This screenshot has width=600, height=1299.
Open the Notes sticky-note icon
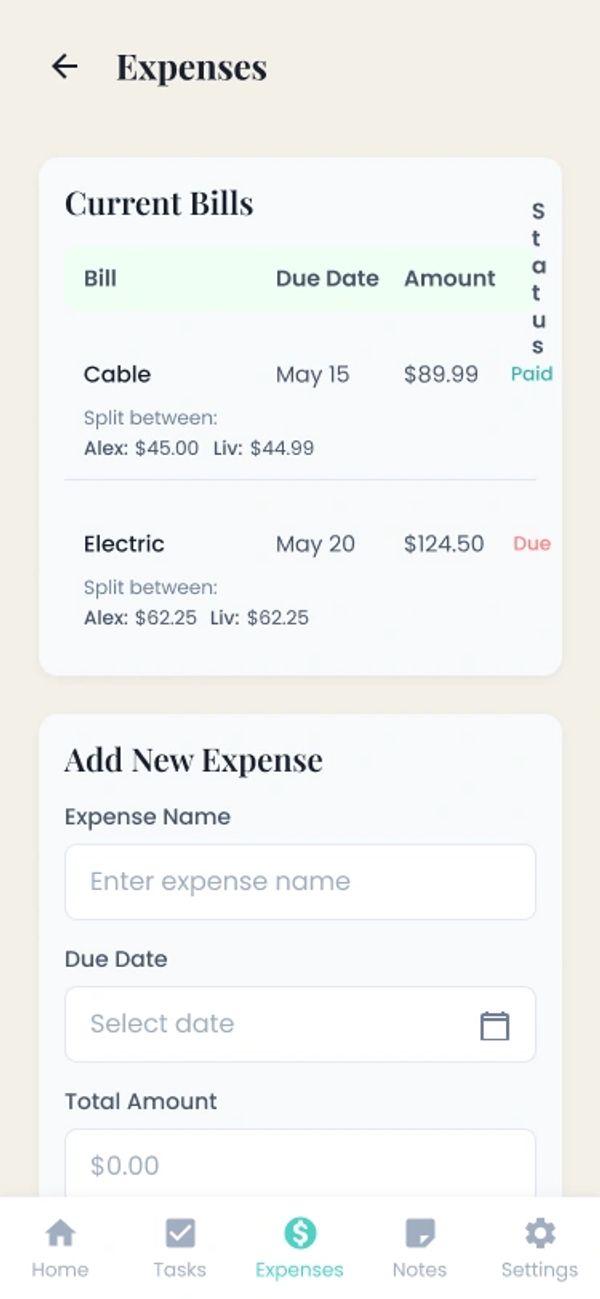(x=419, y=1233)
